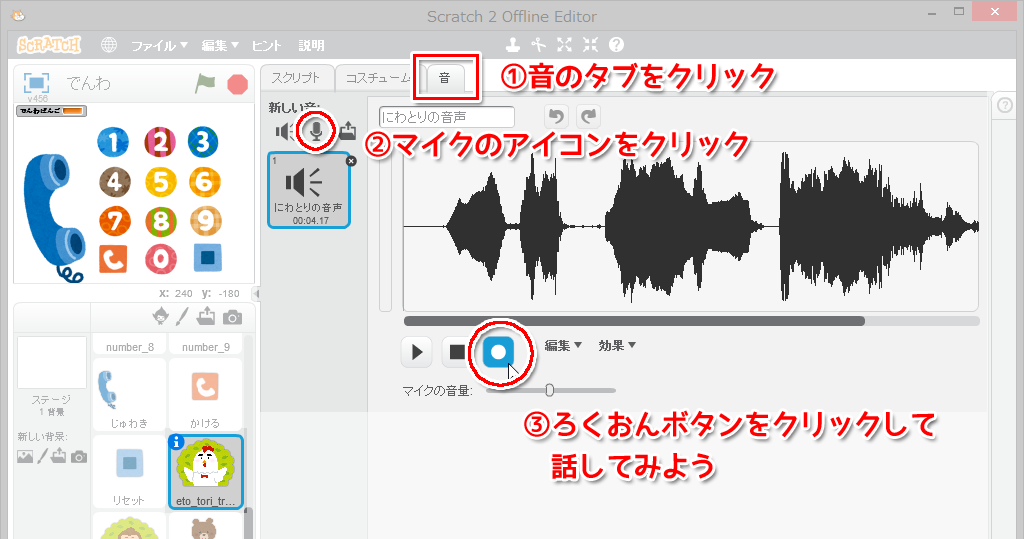
Task: Click number 3 button on stage
Action: [203, 142]
